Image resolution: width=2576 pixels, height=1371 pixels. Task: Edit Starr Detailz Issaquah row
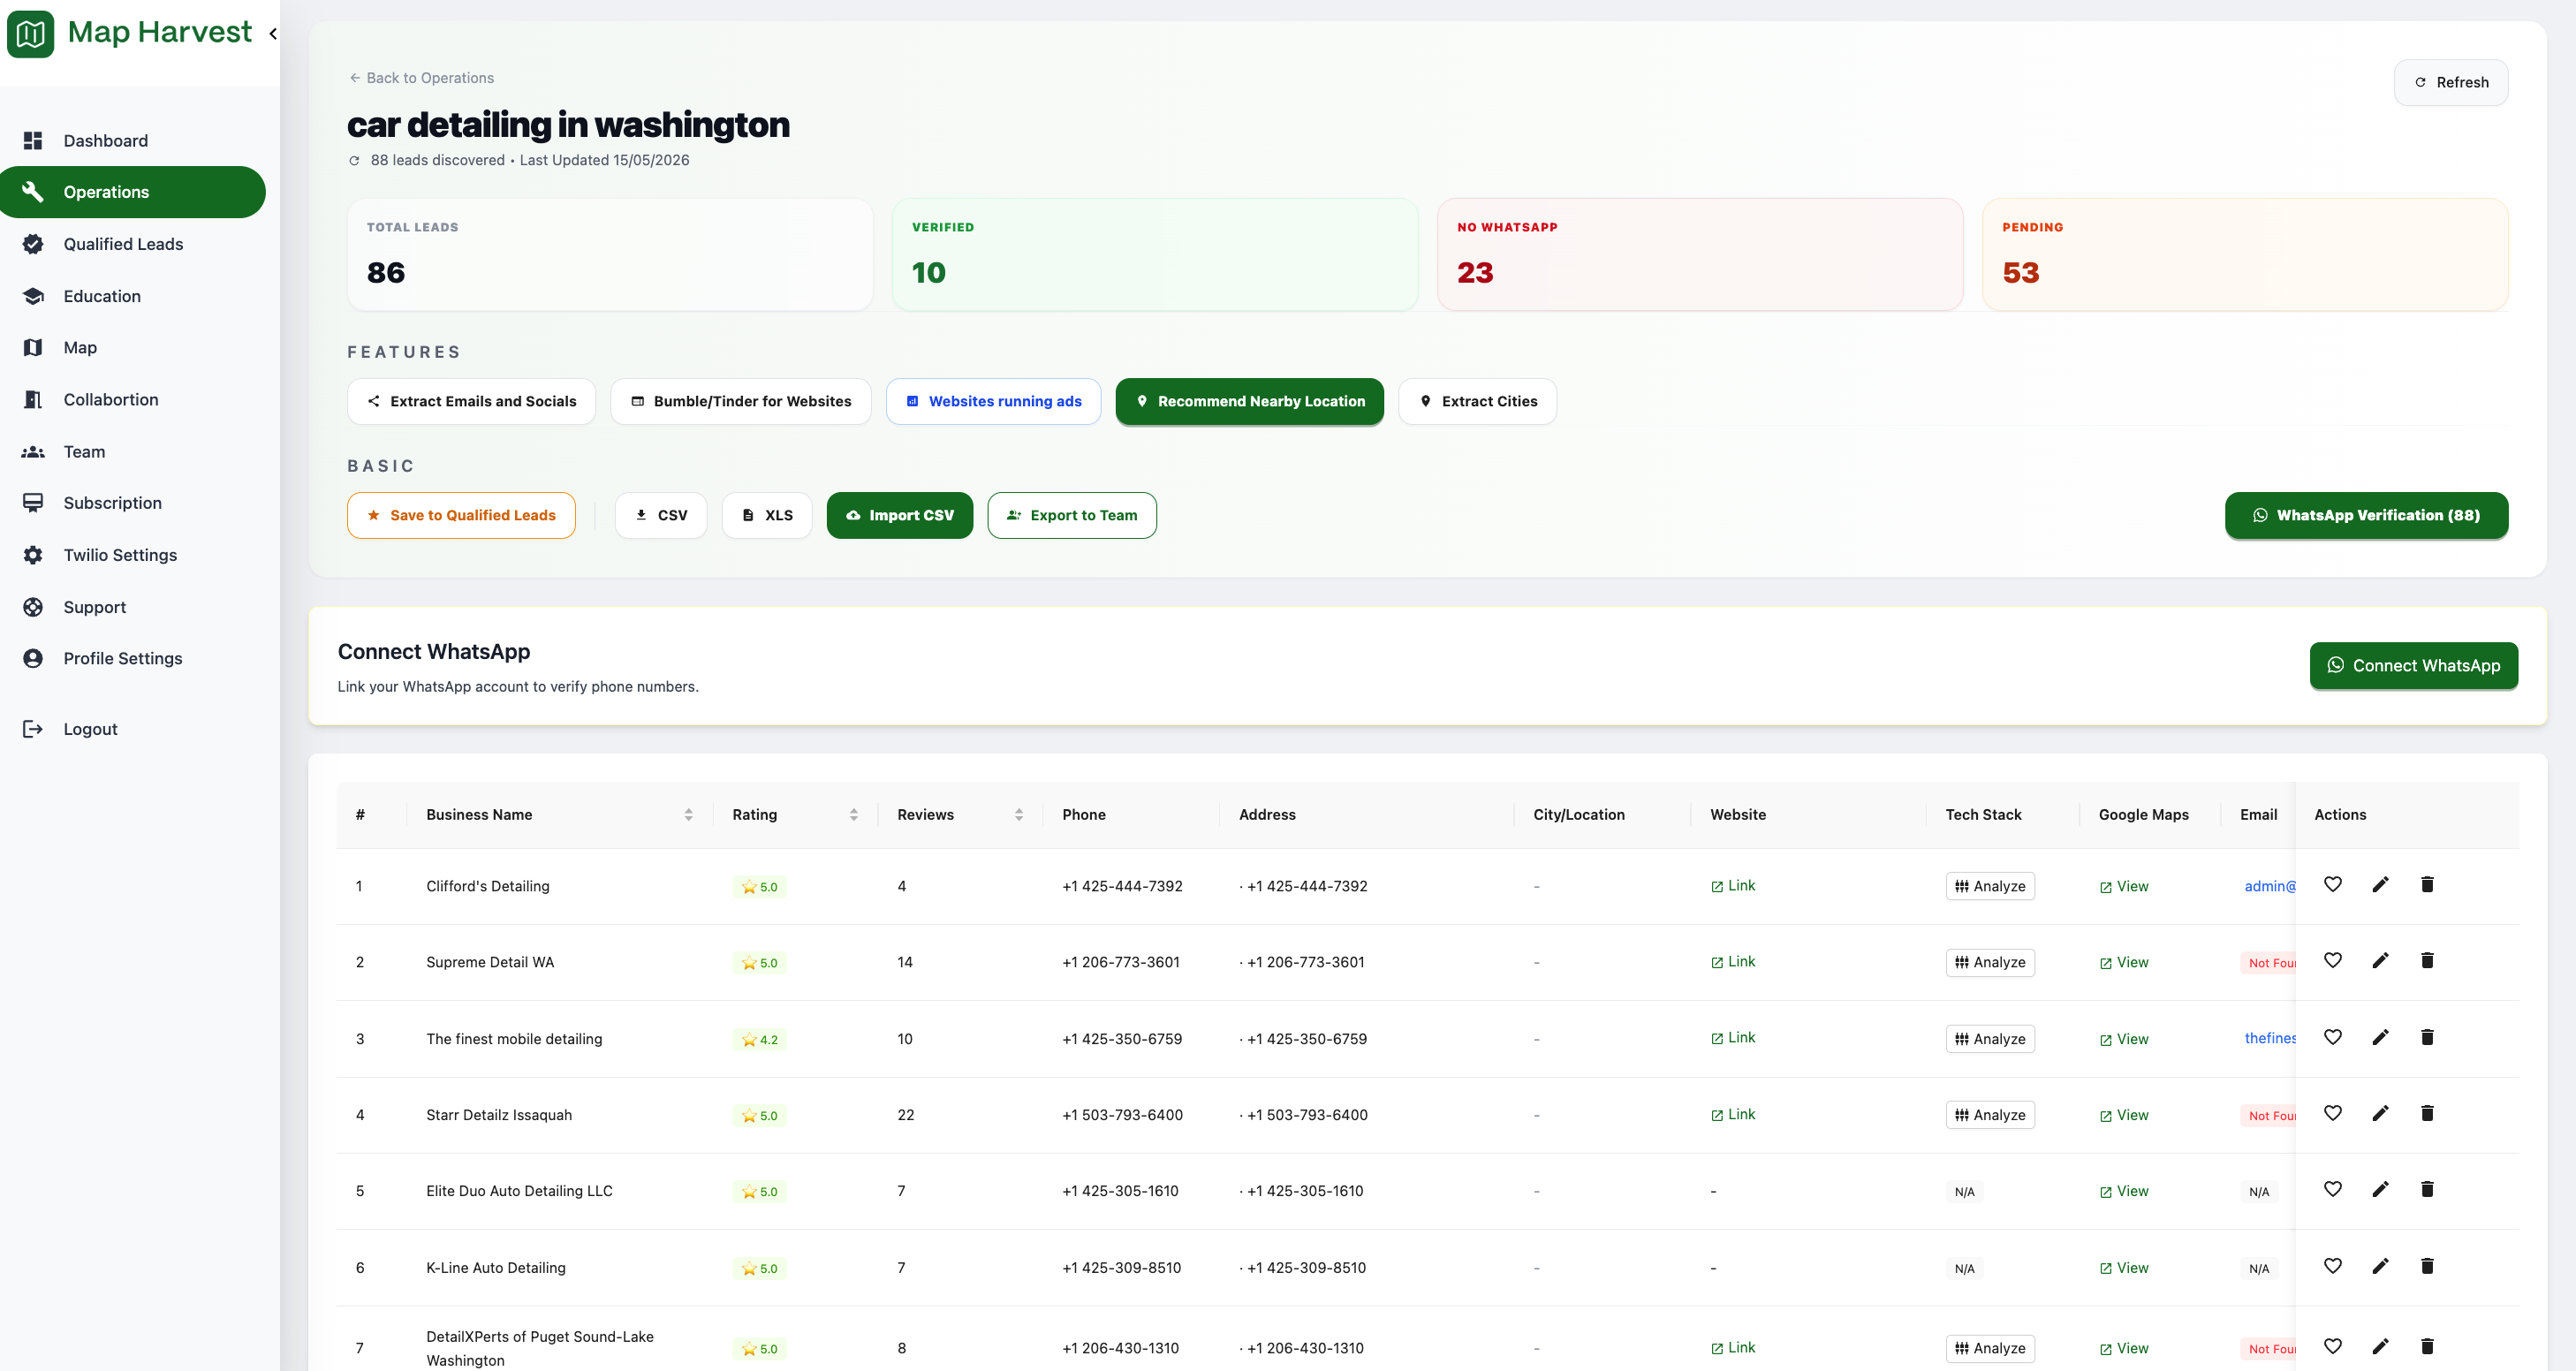(2380, 1113)
